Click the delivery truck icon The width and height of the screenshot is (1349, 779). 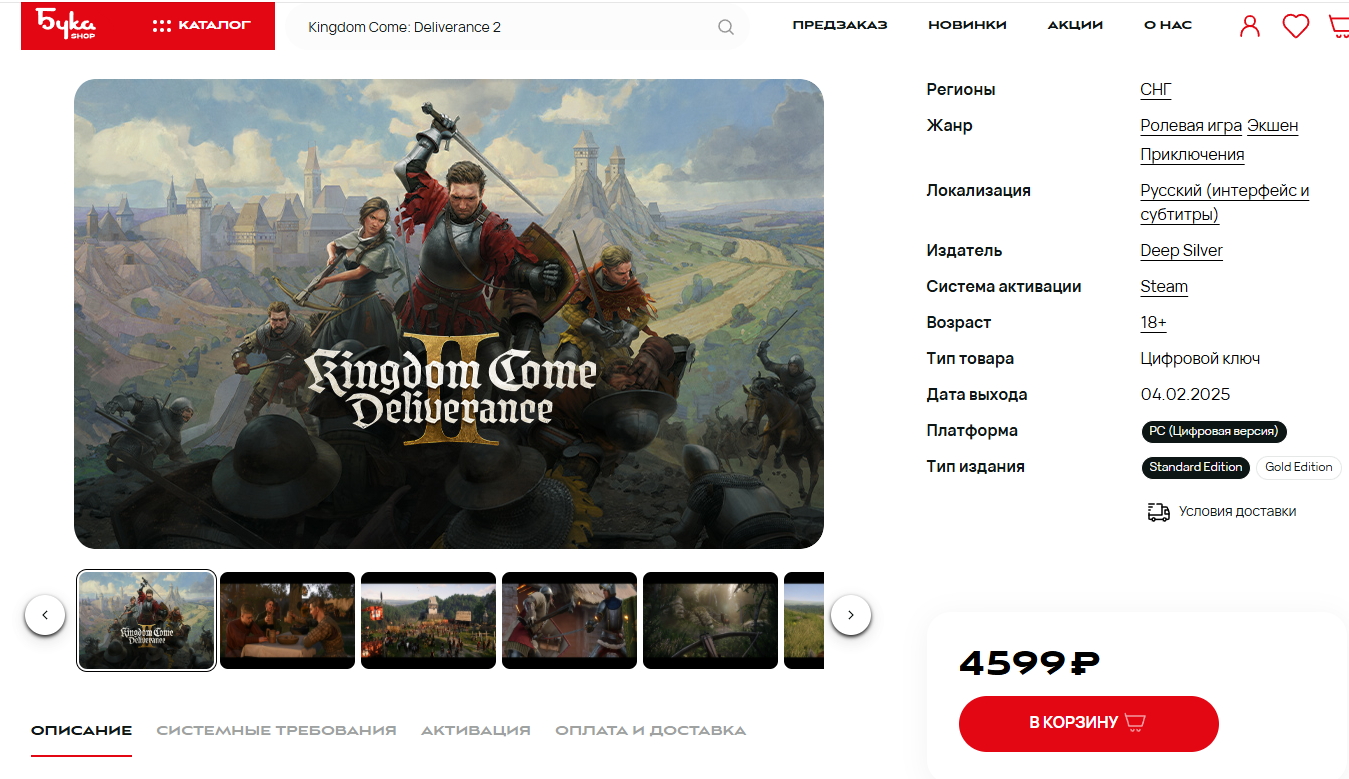[1158, 512]
